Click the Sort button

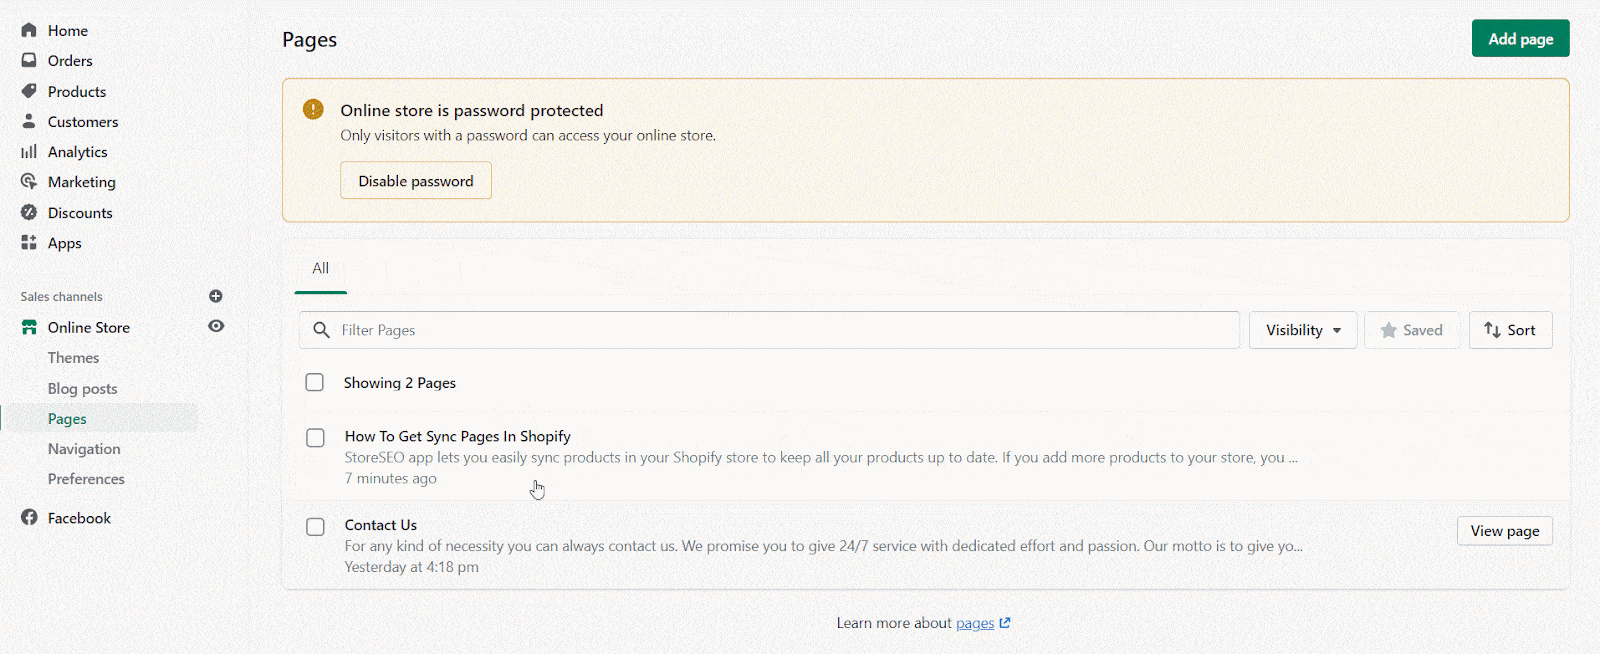(x=1510, y=330)
